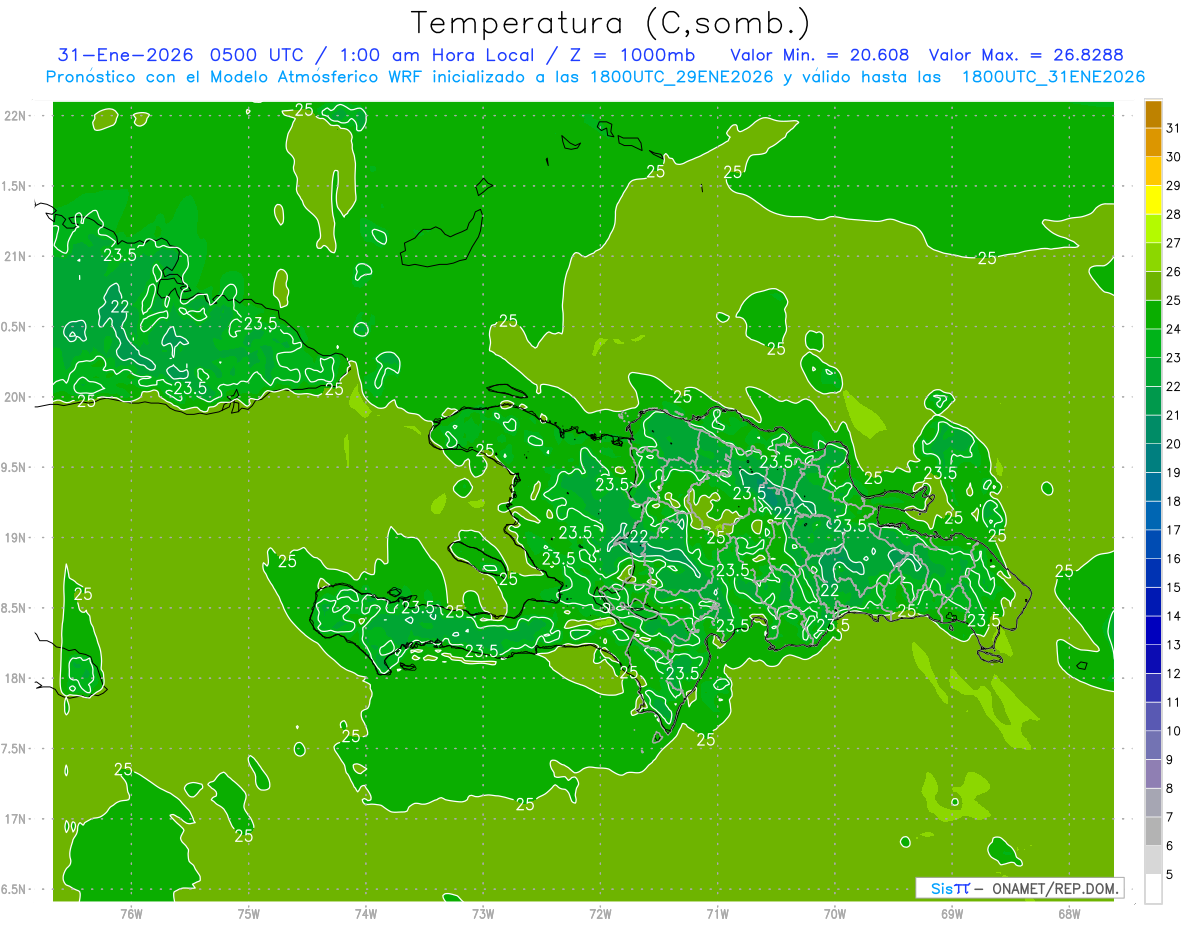Click the '20N' latitude axis label

click(15, 397)
